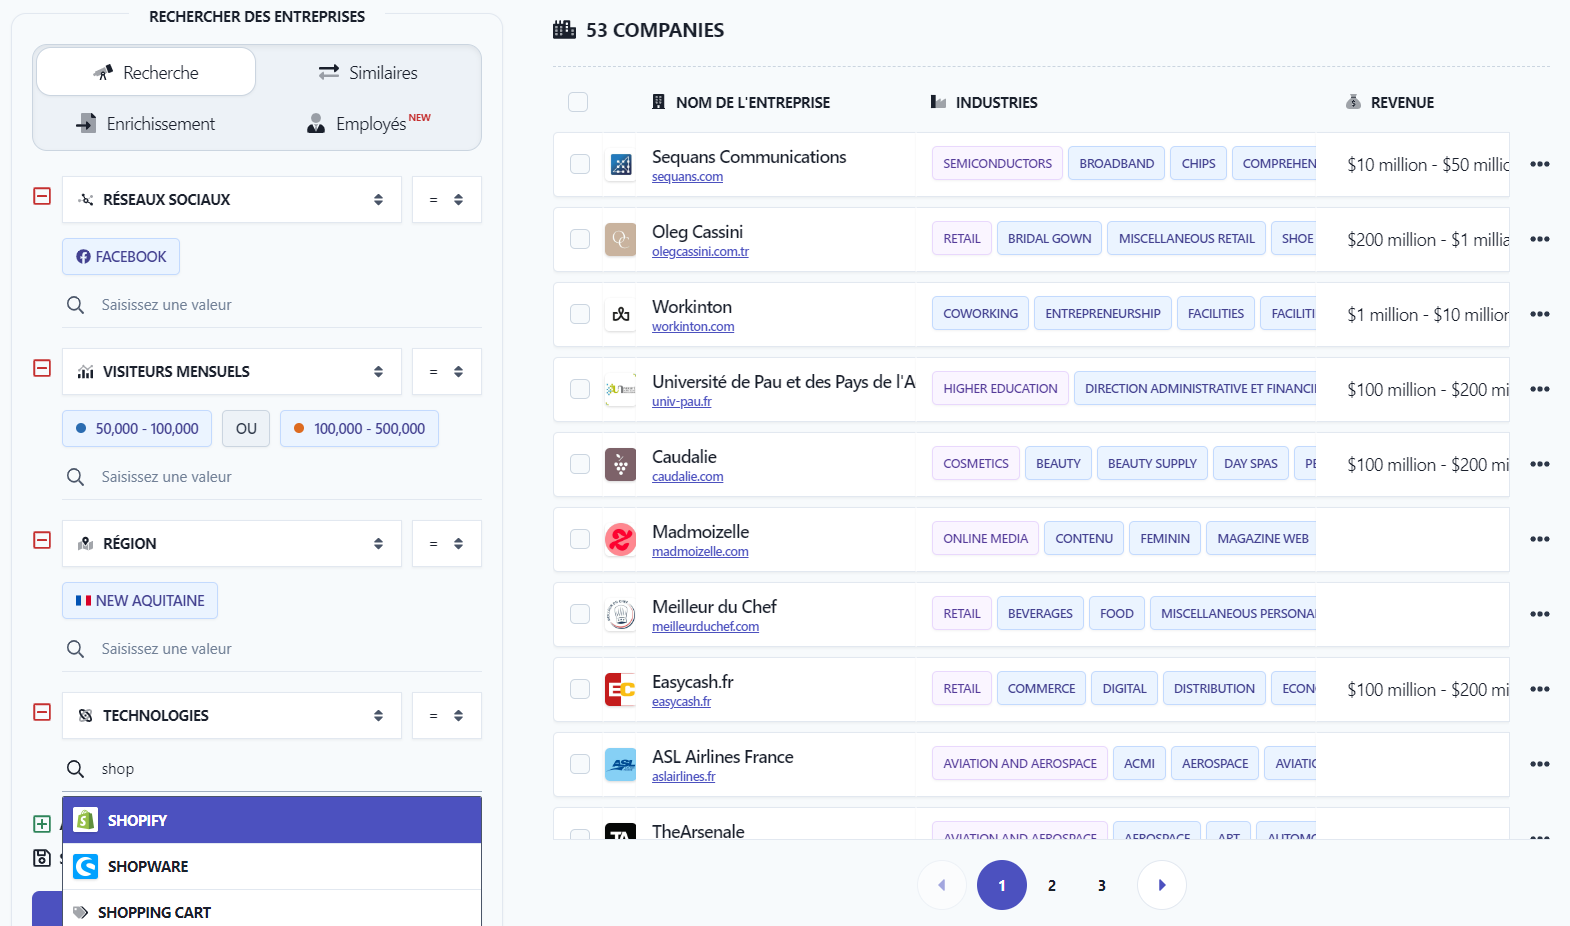Open the Technologies filter dropdown
1570x926 pixels.
(x=232, y=716)
